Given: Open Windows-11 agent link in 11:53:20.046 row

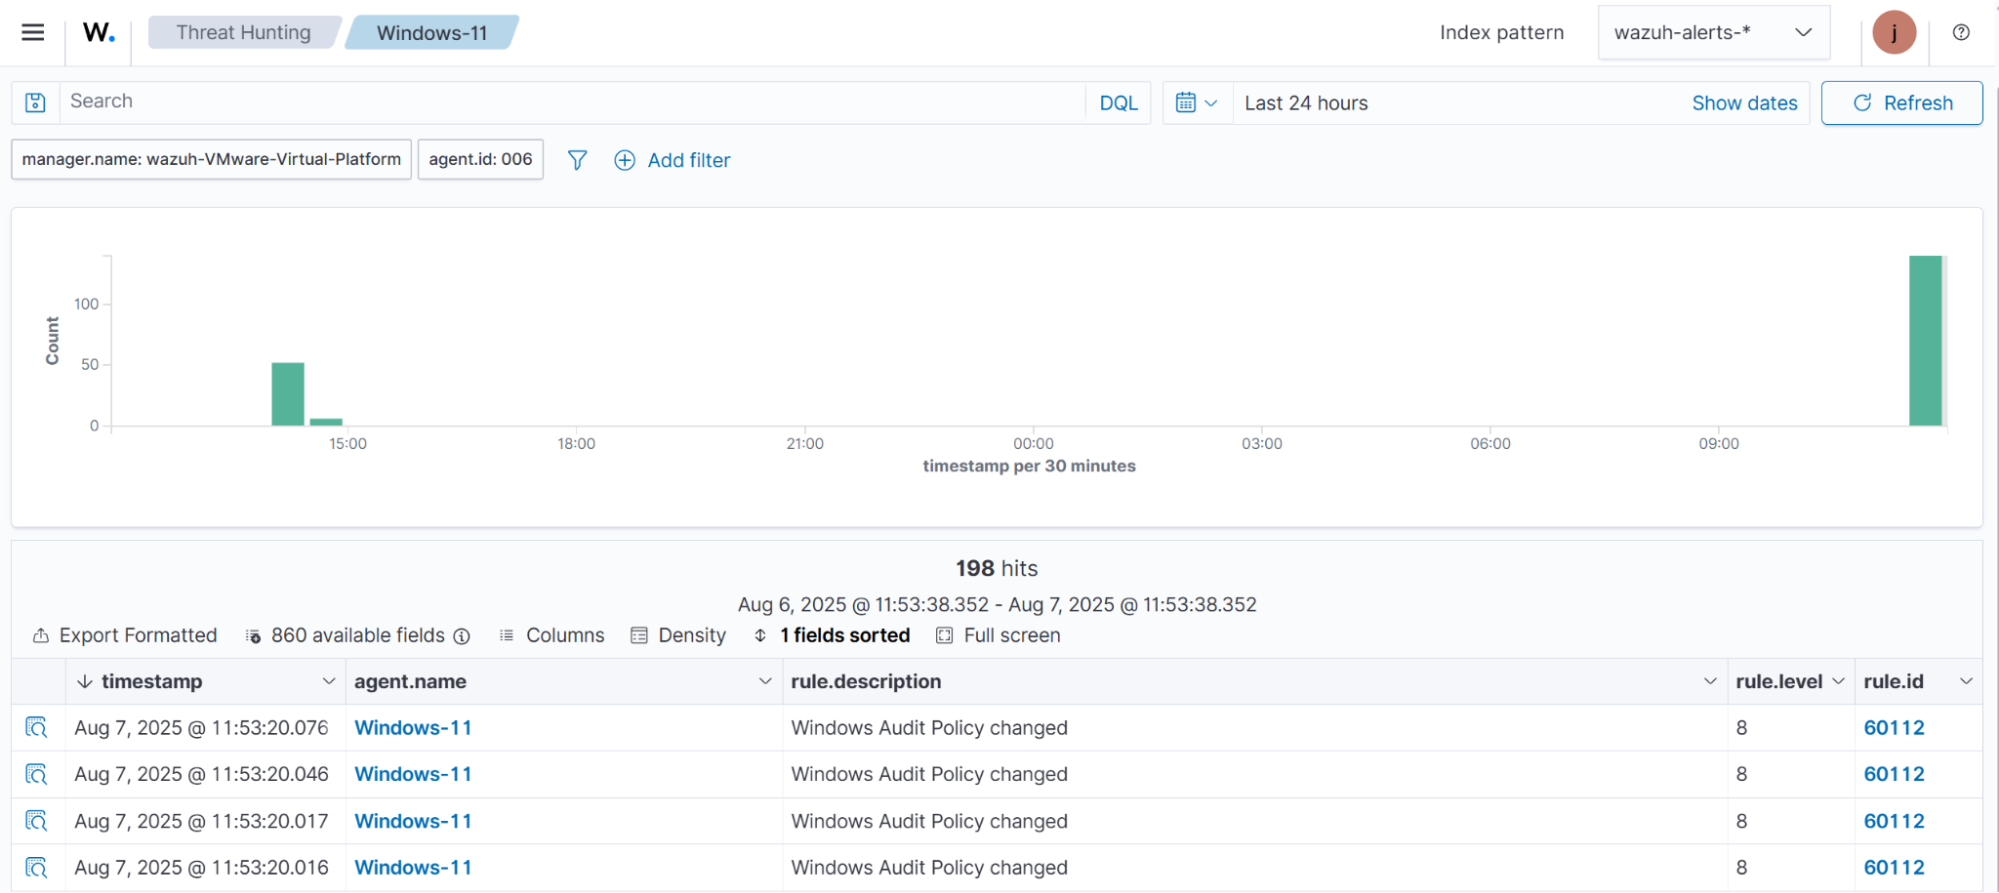Looking at the screenshot, I should pyautogui.click(x=413, y=774).
